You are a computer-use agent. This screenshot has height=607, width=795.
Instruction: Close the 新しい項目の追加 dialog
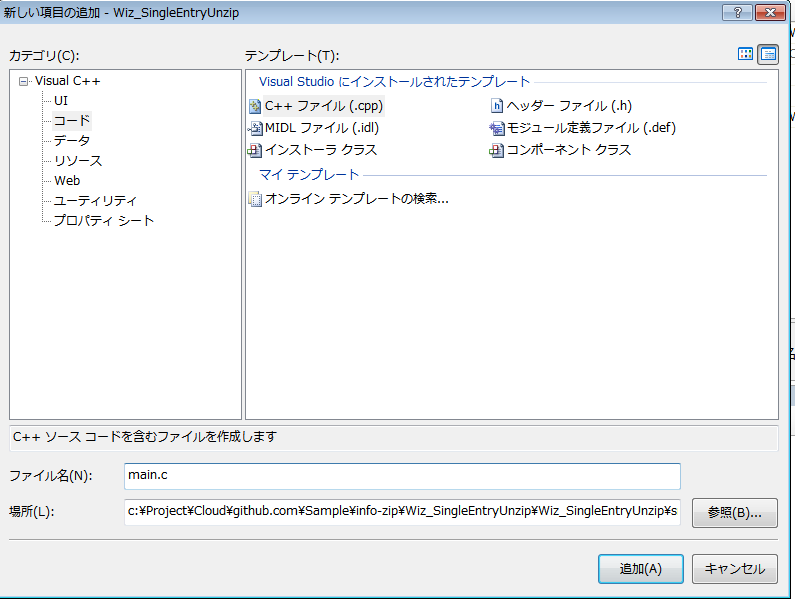(770, 12)
